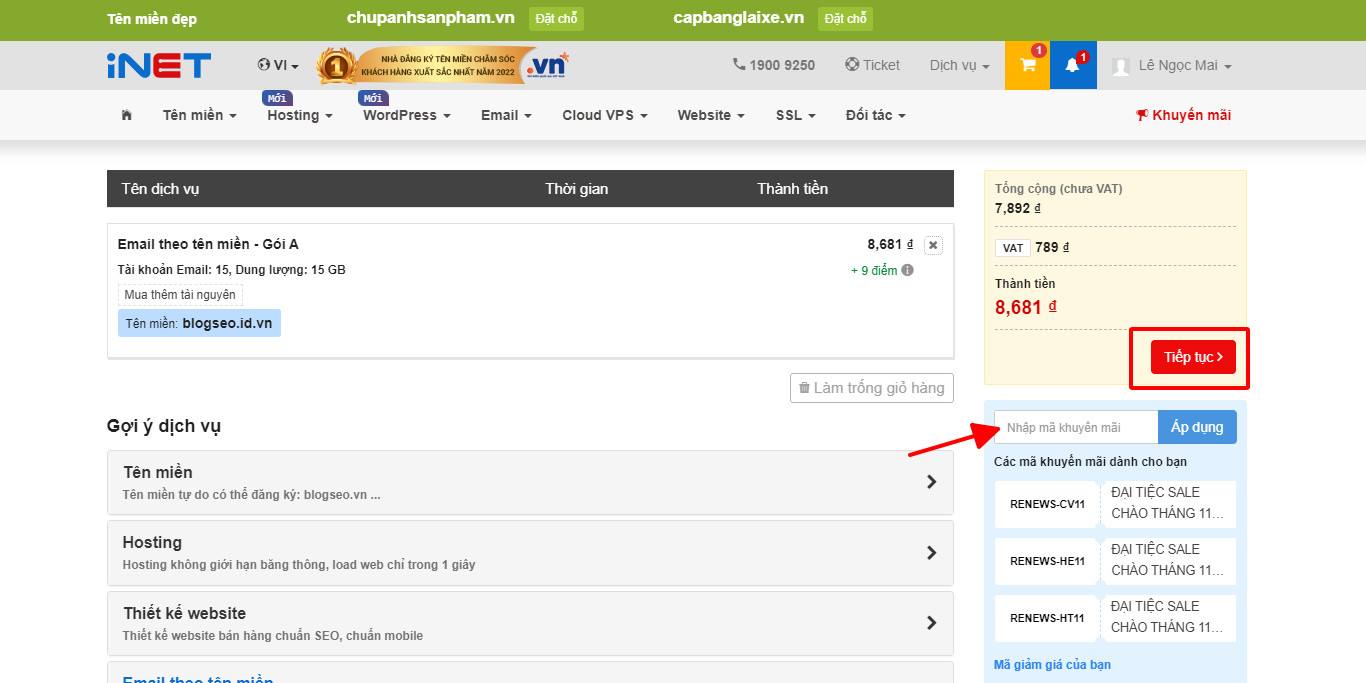Click the VAT label badge
This screenshot has height=683, width=1366.
click(x=1013, y=248)
